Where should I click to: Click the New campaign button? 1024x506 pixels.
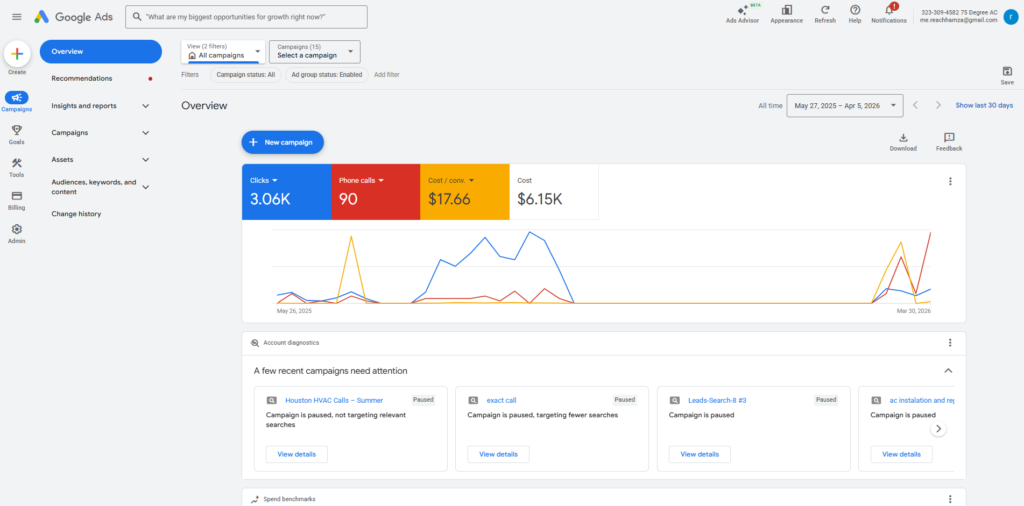point(283,142)
